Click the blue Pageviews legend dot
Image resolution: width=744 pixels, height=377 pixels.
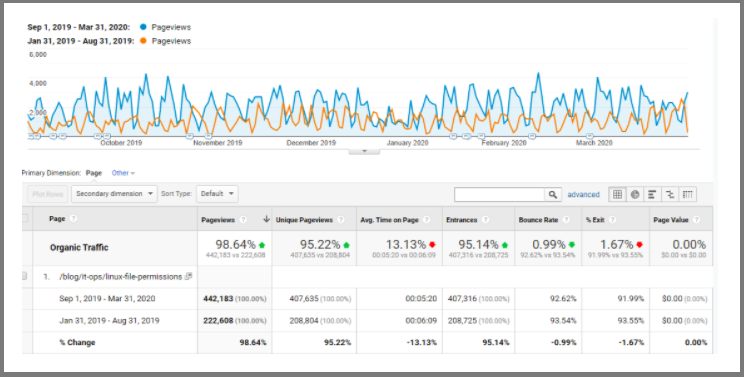click(x=143, y=27)
